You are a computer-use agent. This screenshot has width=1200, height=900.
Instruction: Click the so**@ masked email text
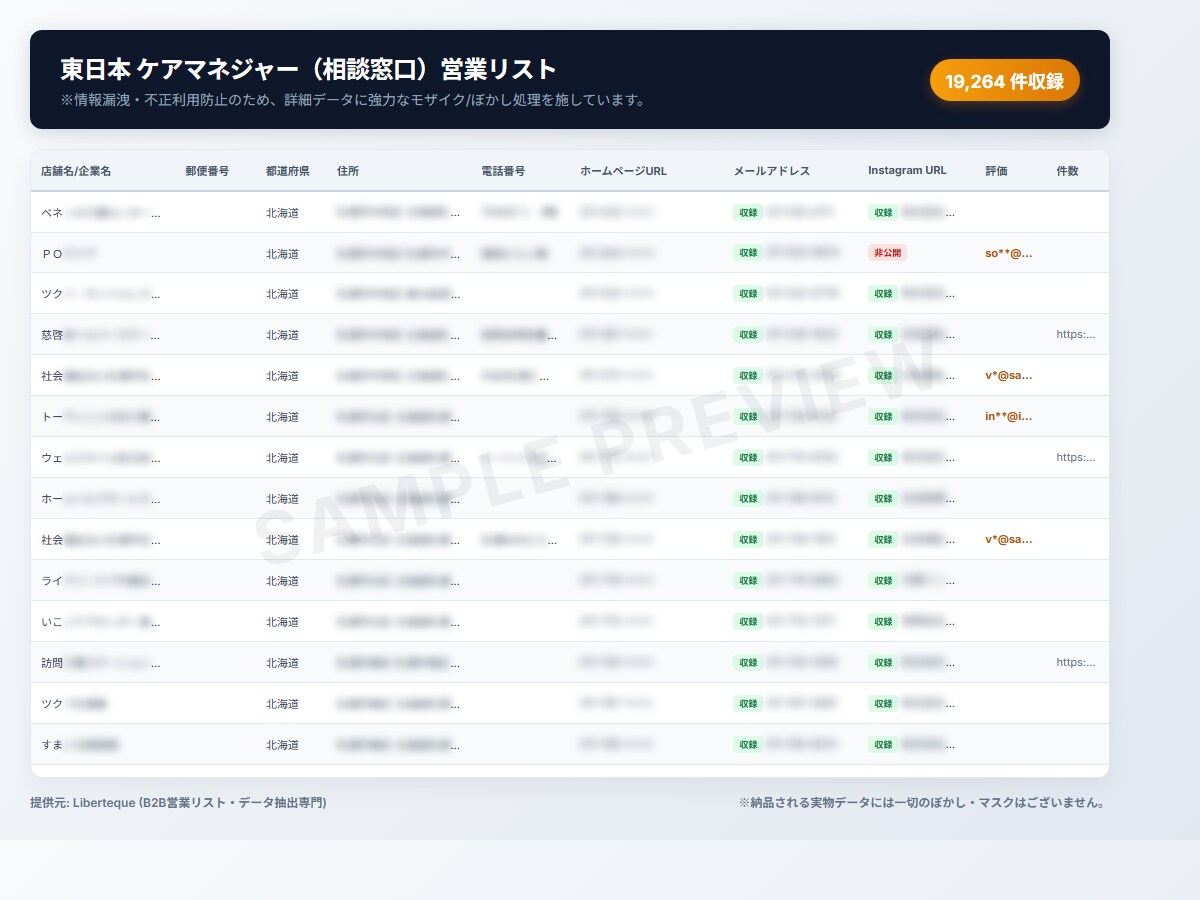coord(1008,253)
